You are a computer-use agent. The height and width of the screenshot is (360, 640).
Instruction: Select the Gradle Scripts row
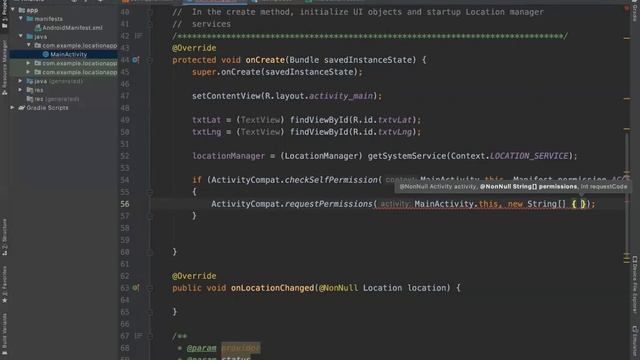tap(63, 108)
